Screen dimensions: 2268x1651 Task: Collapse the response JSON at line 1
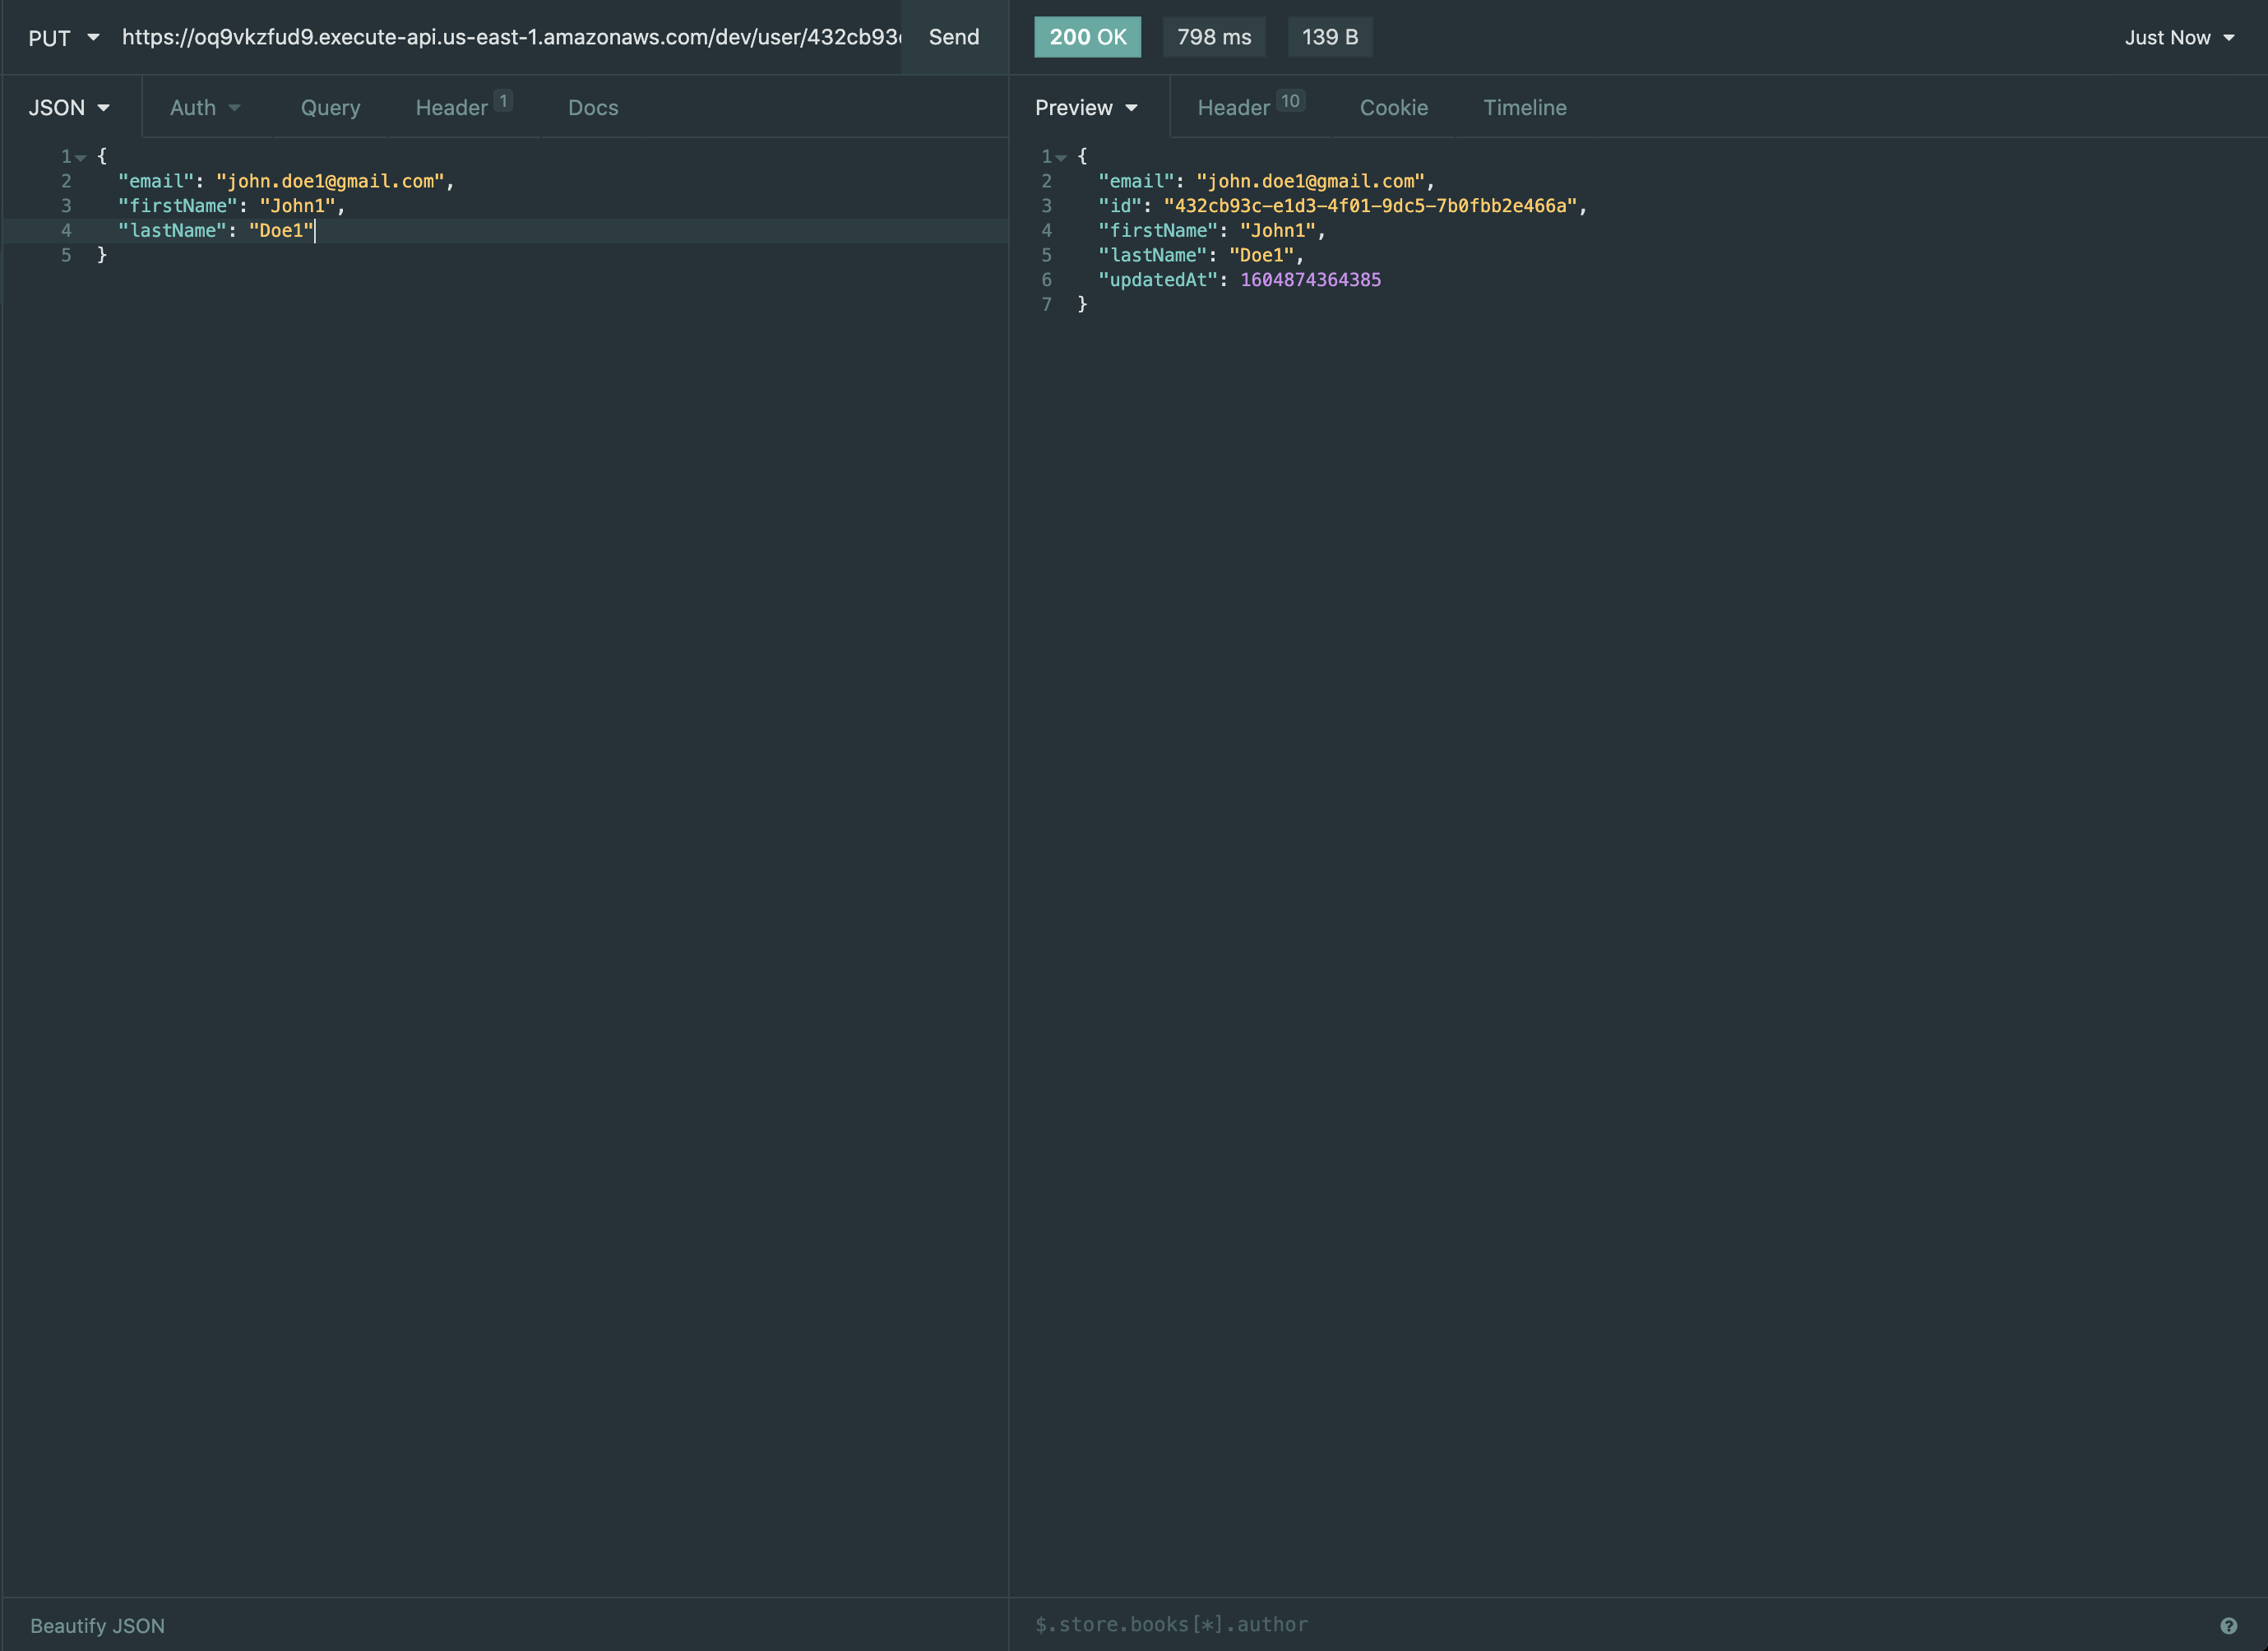coord(1061,156)
